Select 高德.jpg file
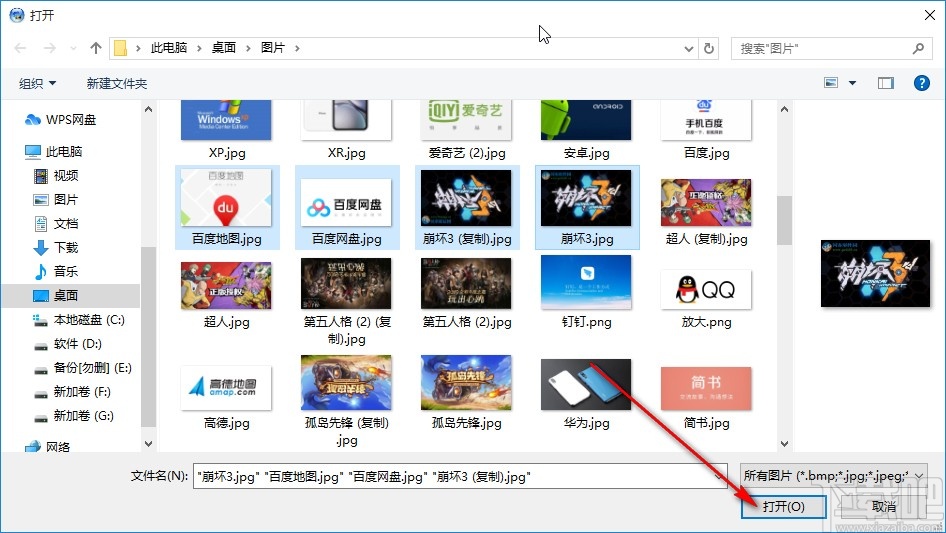This screenshot has width=946, height=533. [227, 397]
